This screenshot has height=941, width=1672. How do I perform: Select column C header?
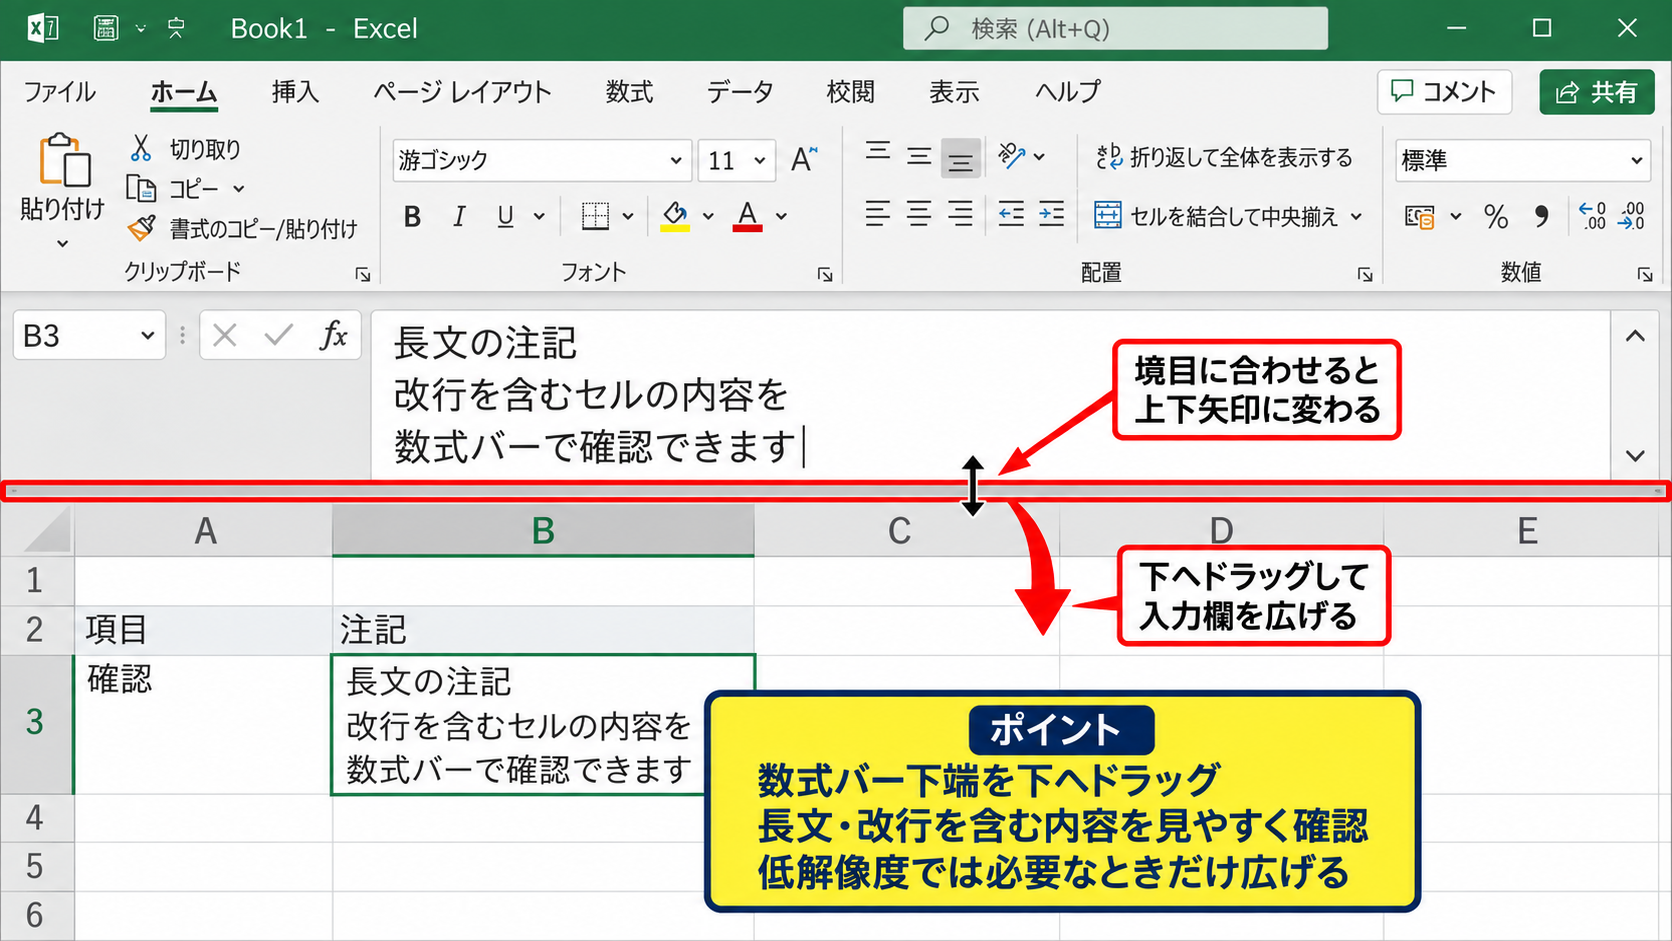click(900, 530)
